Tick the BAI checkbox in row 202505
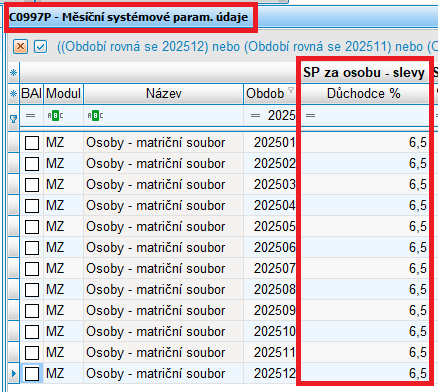This screenshot has height=392, width=438. (x=32, y=227)
